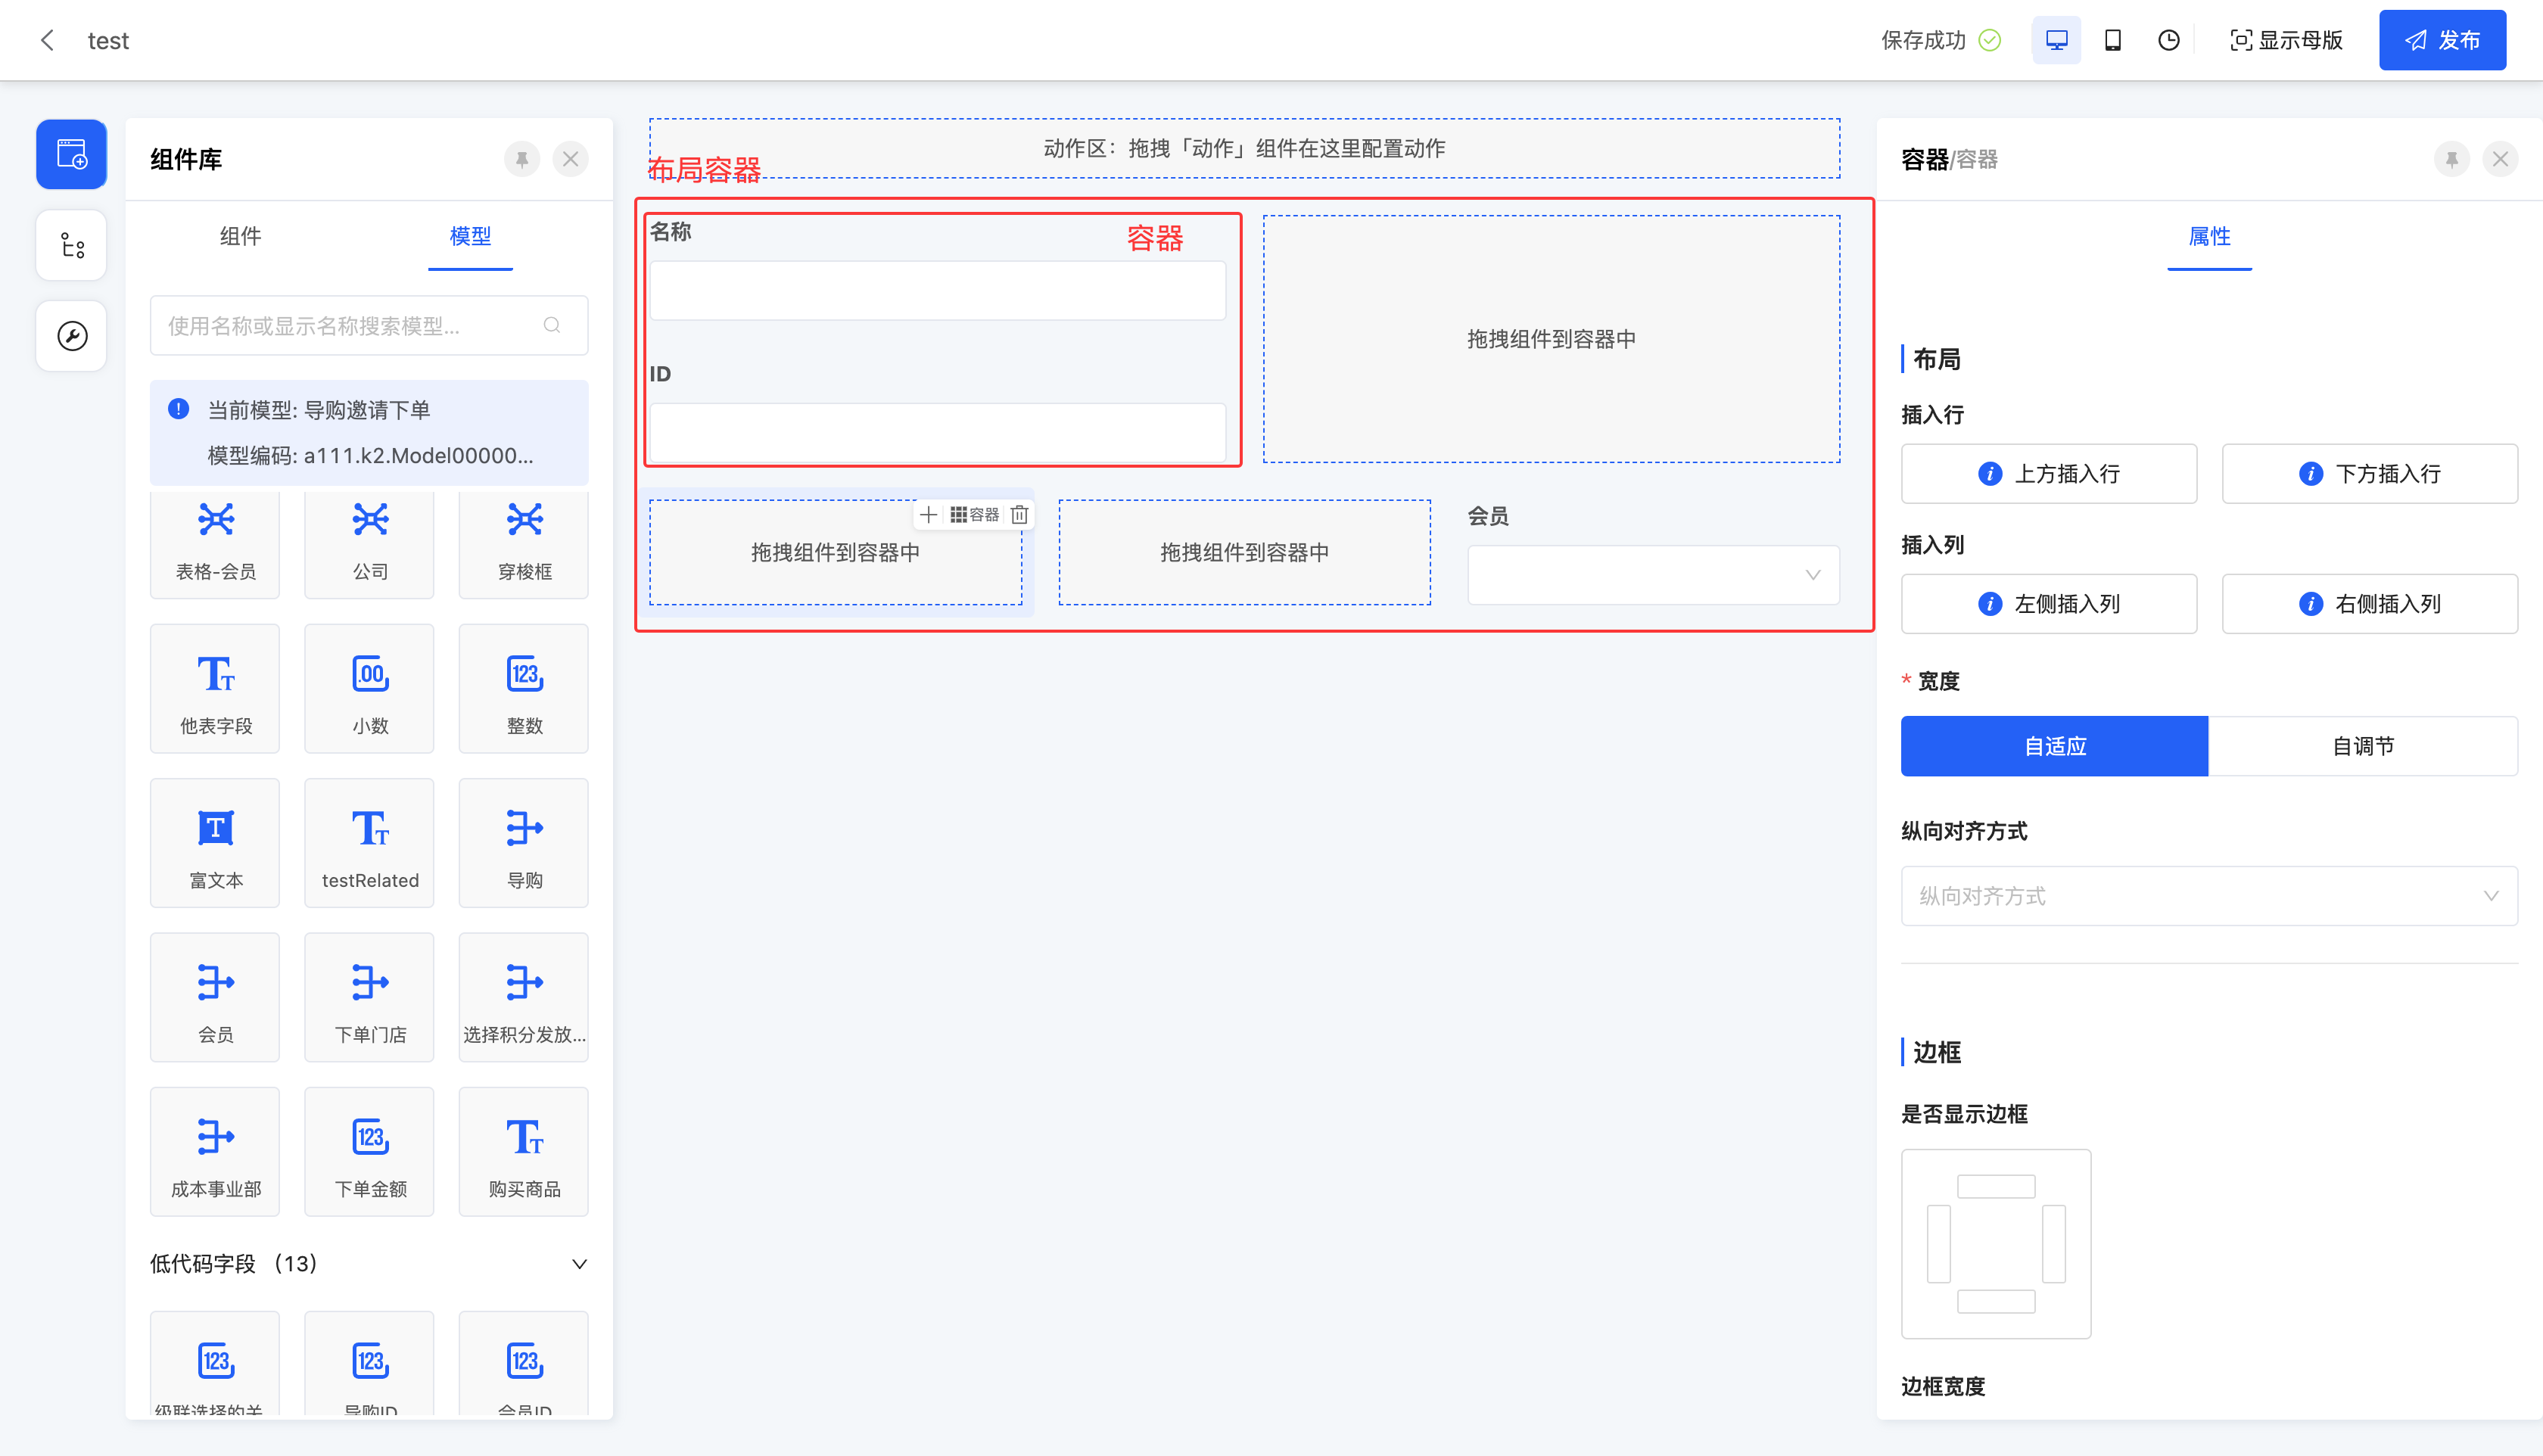Click the 发布 publish button

2441,40
